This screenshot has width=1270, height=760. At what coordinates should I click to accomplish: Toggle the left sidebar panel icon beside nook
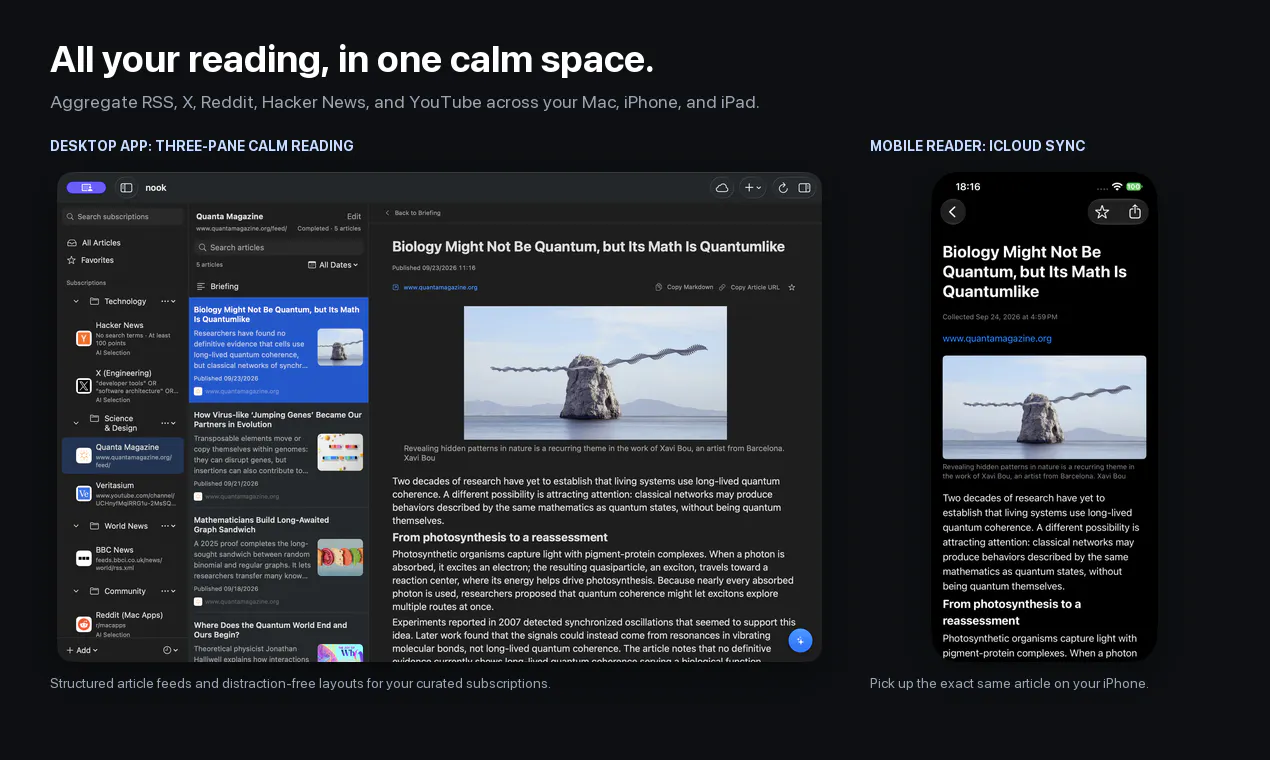point(126,187)
